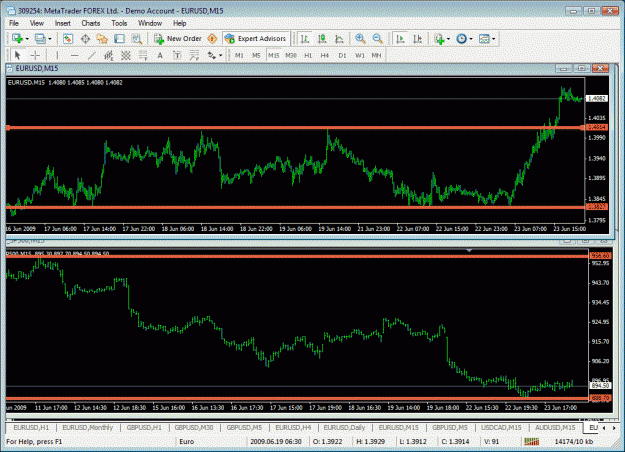Open the New Chart tool
The height and width of the screenshot is (452, 625).
[x=17, y=39]
